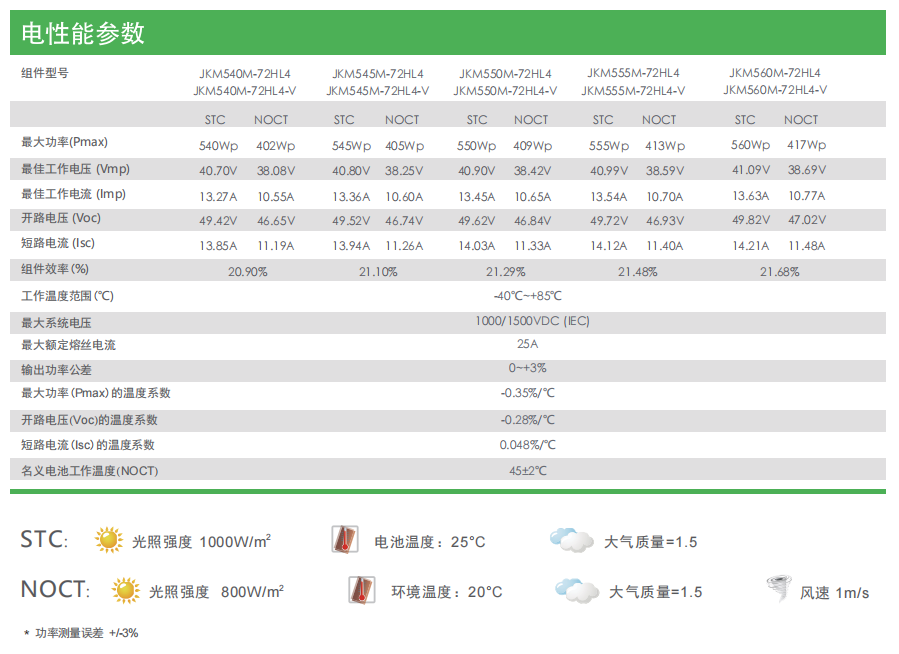Click the 最大功率(Pmax) row label

tap(64, 142)
